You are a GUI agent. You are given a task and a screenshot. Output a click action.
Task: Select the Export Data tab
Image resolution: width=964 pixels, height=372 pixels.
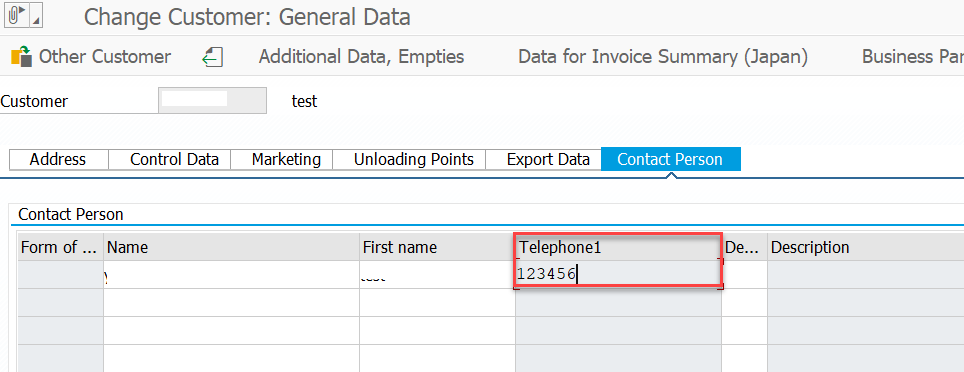tap(548, 160)
